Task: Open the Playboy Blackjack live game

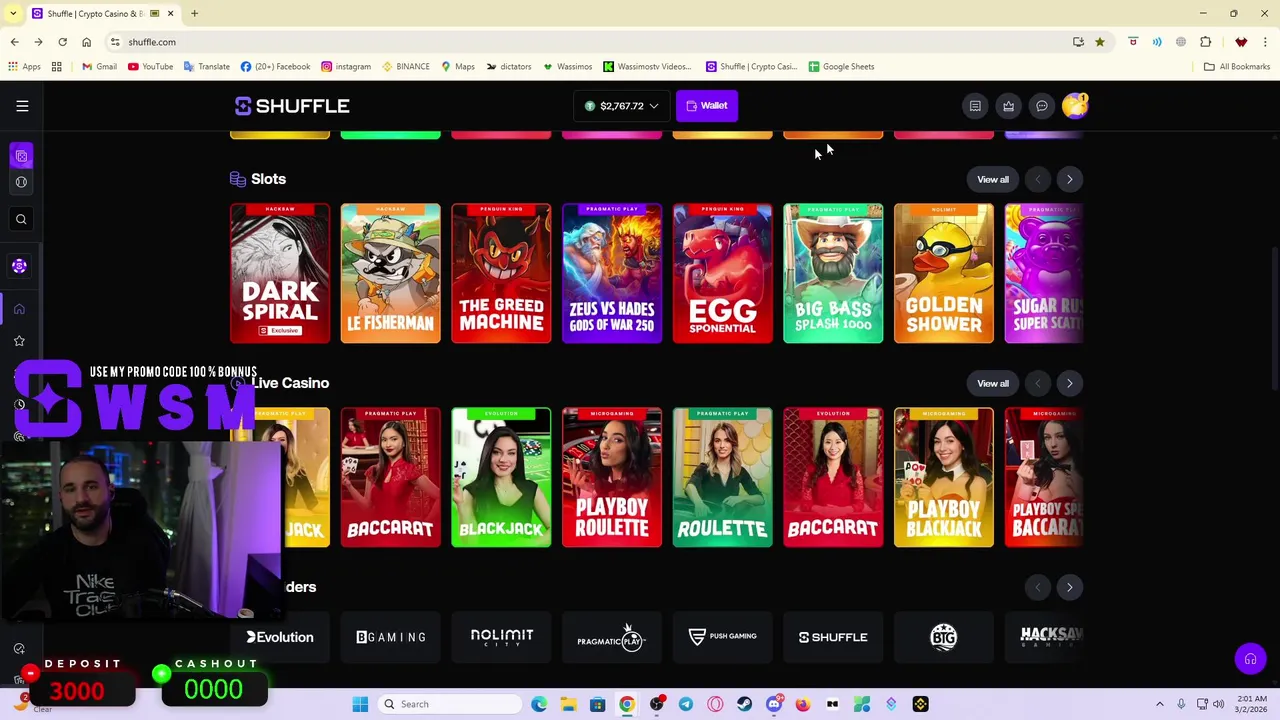Action: [x=944, y=478]
